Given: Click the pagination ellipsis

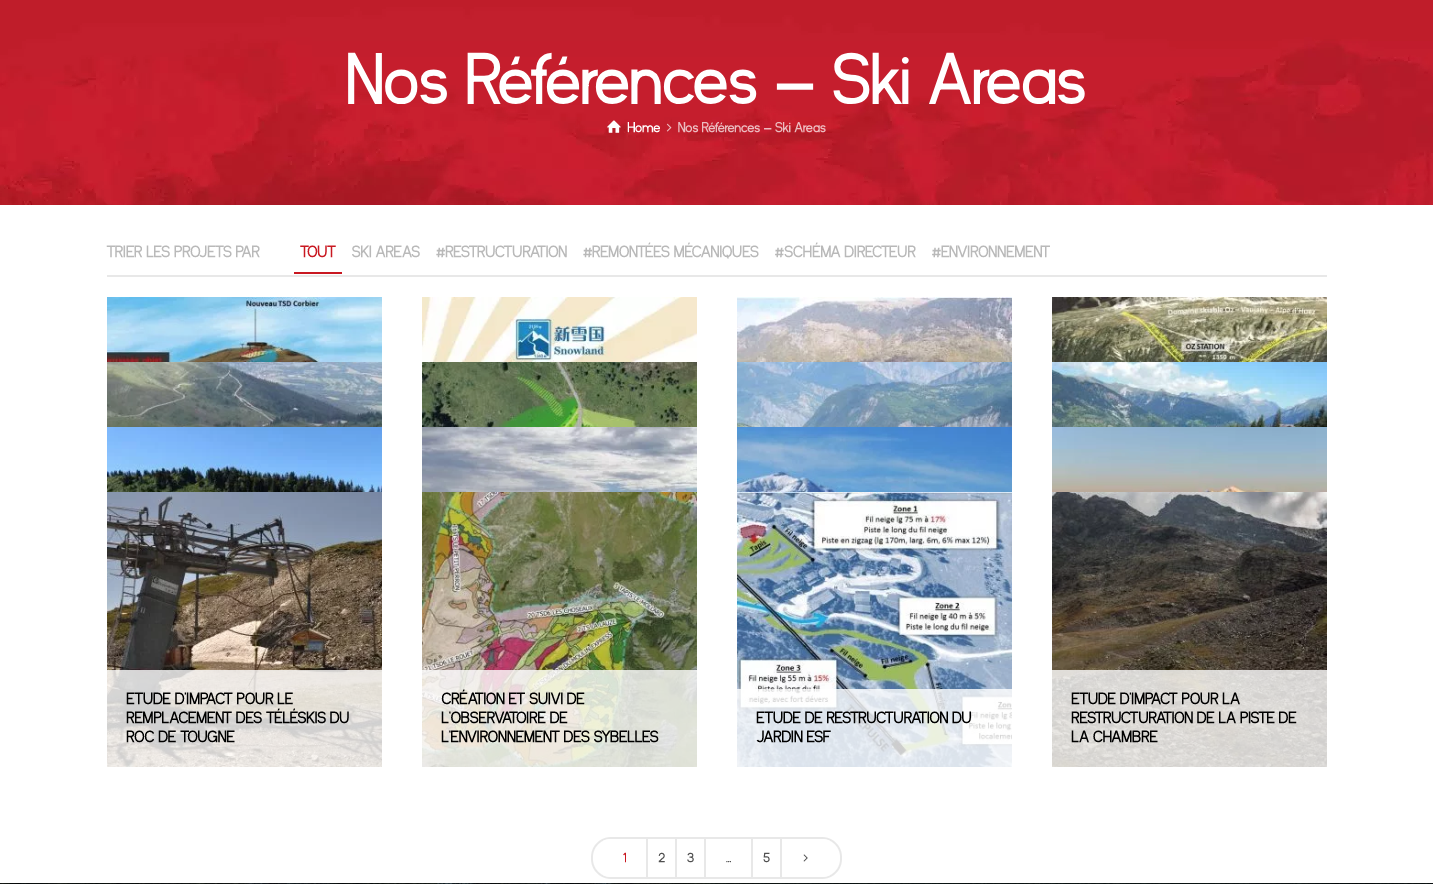Looking at the screenshot, I should [728, 858].
